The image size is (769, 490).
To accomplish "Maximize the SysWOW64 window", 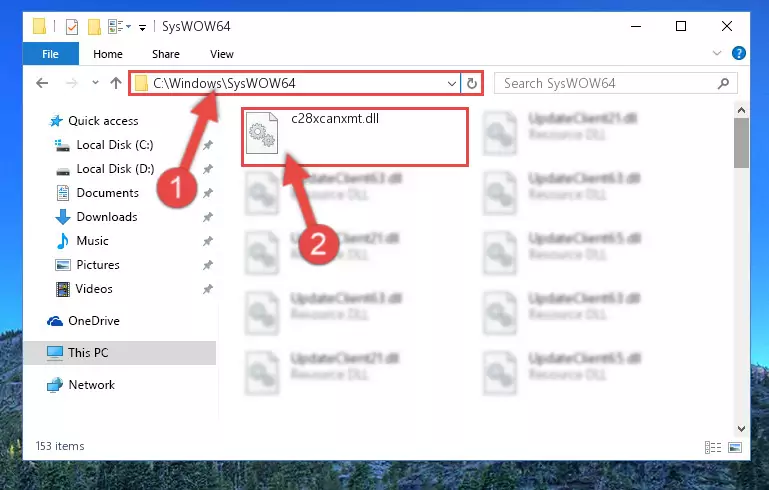I will tap(681, 26).
